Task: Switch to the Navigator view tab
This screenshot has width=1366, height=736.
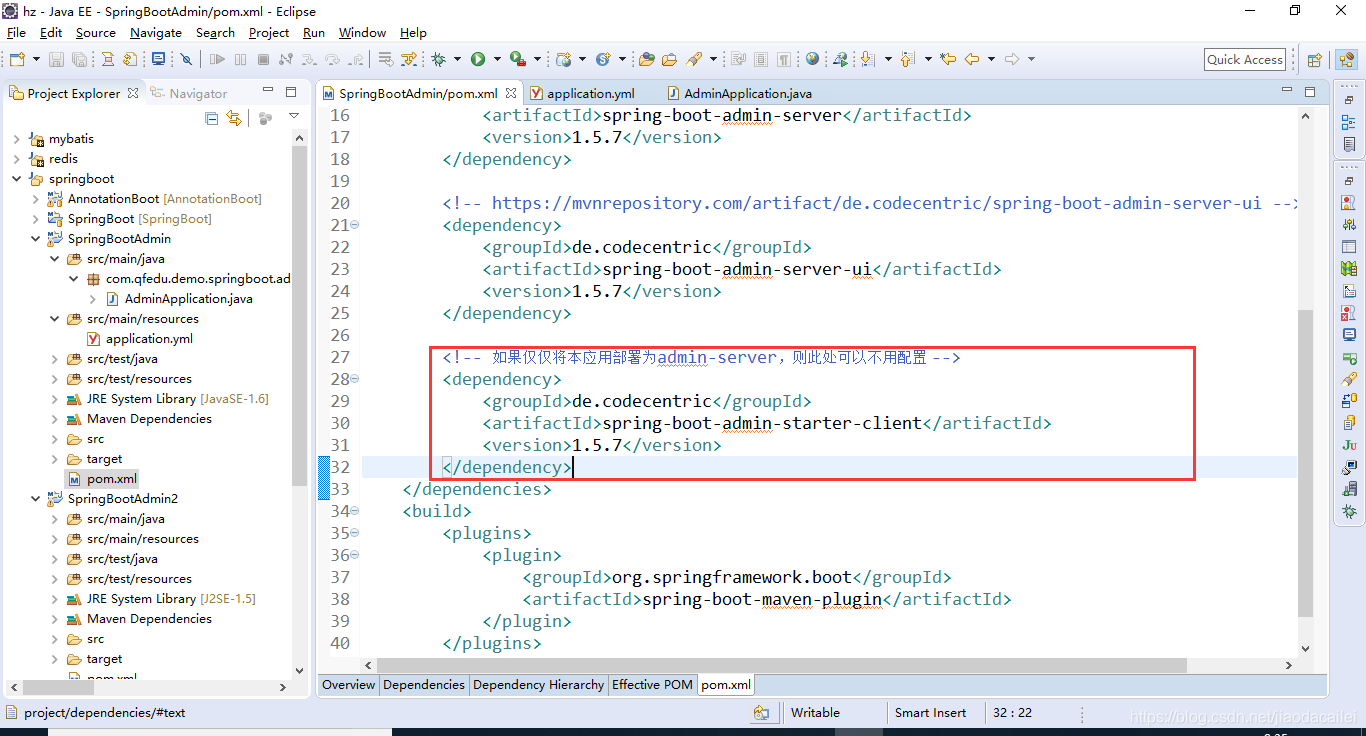Action: pyautogui.click(x=189, y=93)
